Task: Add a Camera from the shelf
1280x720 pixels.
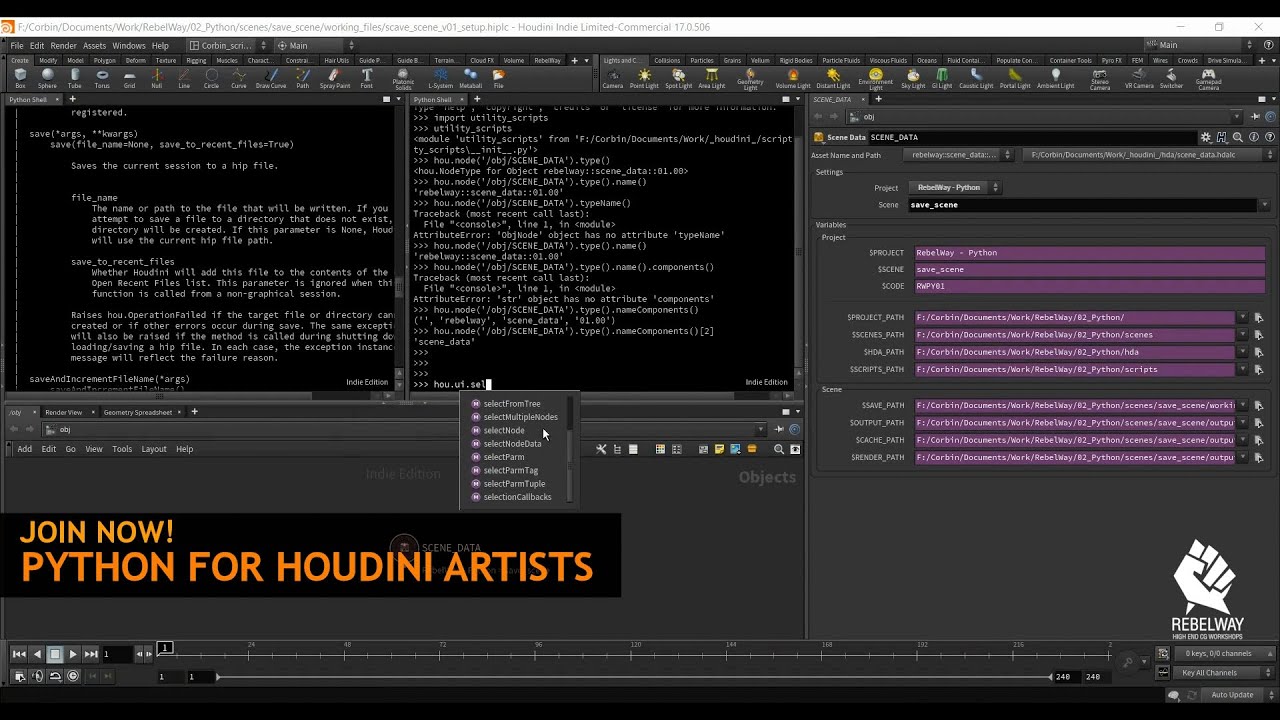Action: point(613,78)
